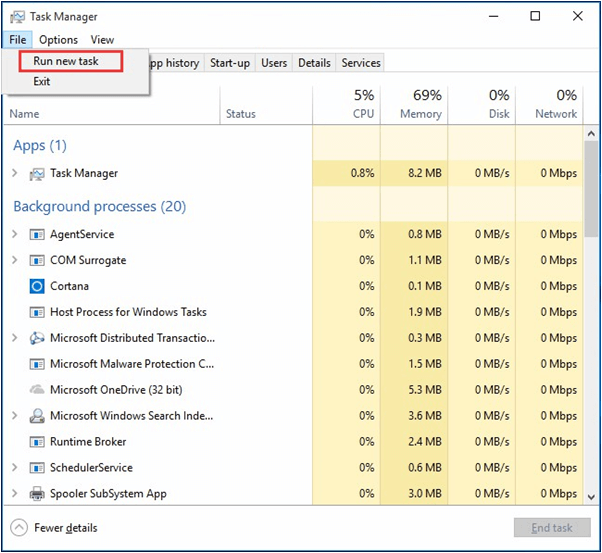This screenshot has width=602, height=553.
Task: Sort by the Name column header
Action: [112, 105]
